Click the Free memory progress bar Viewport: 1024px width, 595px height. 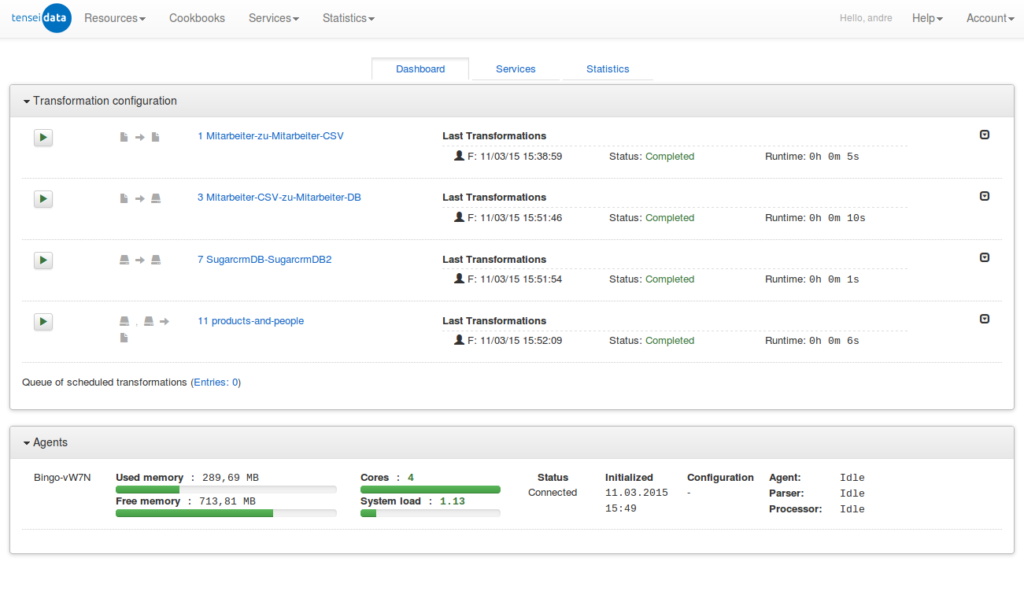[226, 513]
